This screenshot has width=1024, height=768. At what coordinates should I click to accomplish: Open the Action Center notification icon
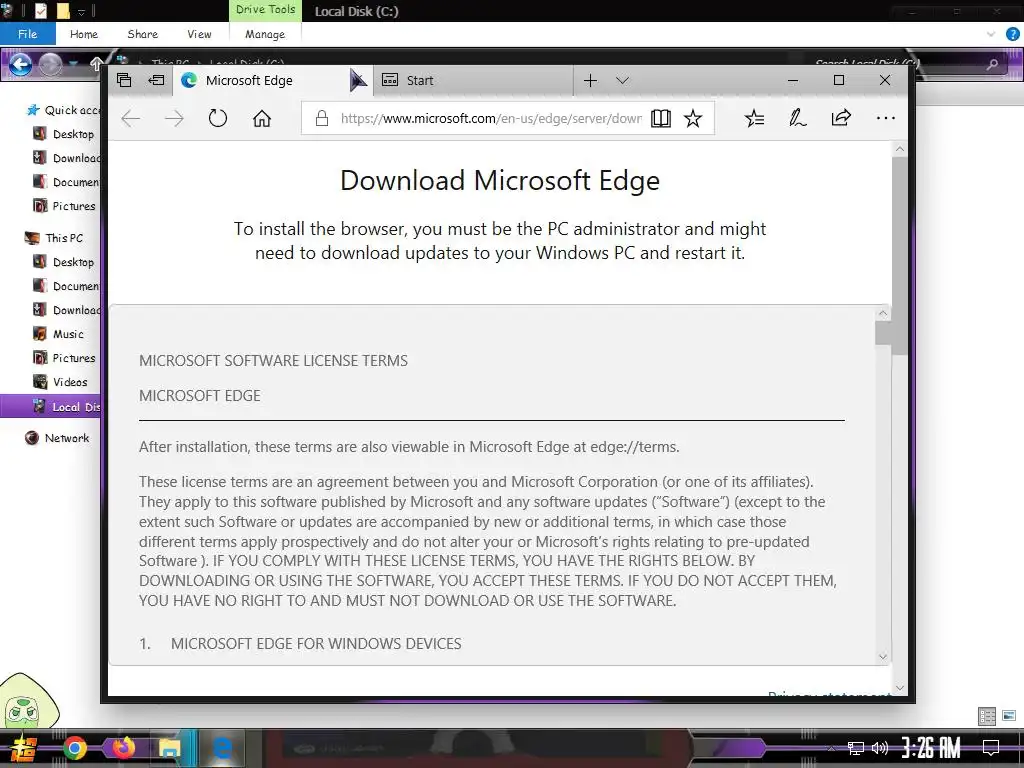click(991, 748)
